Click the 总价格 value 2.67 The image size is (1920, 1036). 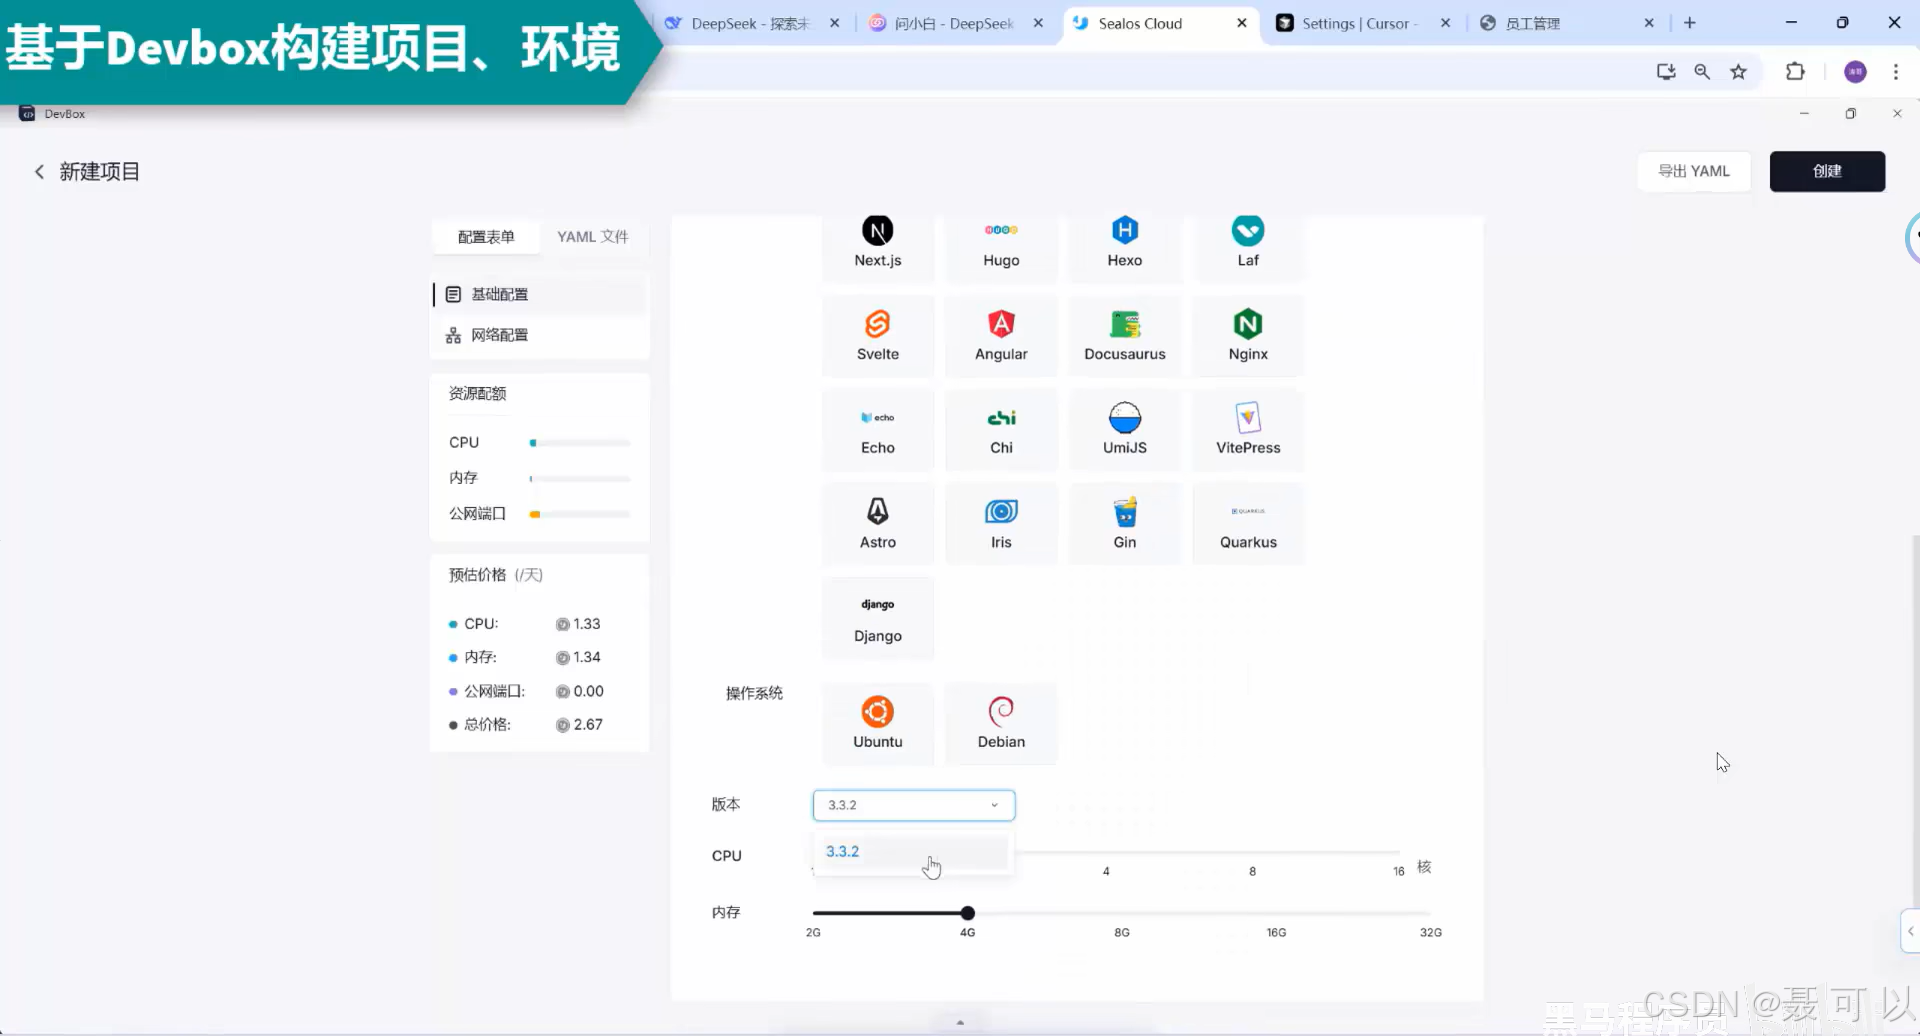coord(588,725)
